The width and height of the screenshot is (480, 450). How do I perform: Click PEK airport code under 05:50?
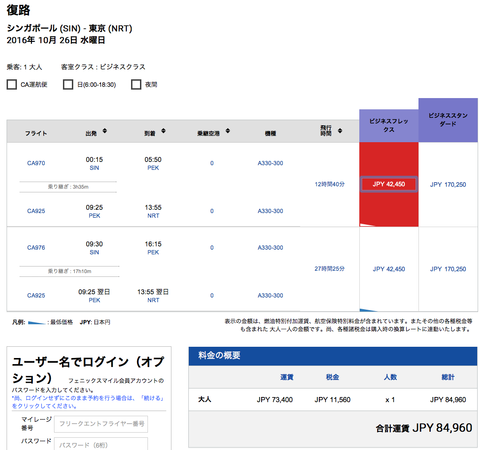click(153, 168)
